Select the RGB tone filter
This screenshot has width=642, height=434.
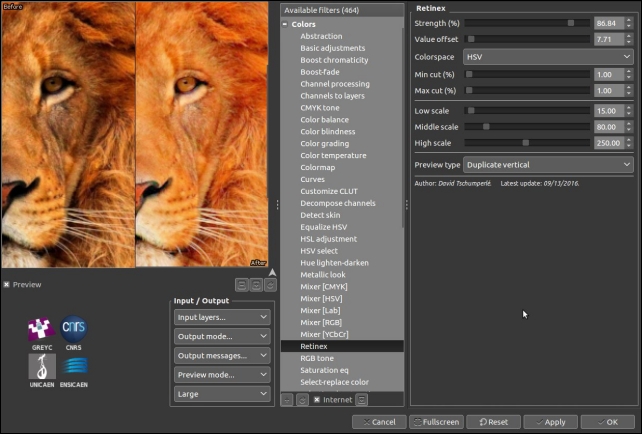click(x=317, y=358)
